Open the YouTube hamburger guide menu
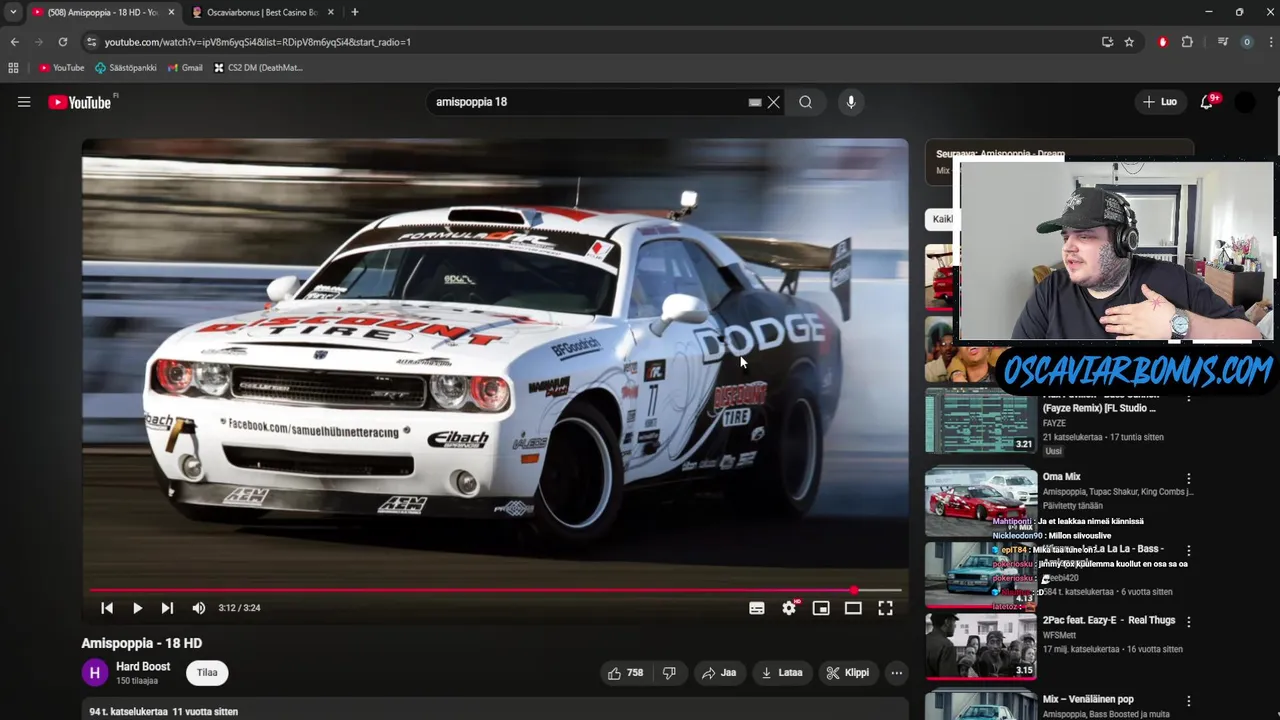 pyautogui.click(x=24, y=102)
